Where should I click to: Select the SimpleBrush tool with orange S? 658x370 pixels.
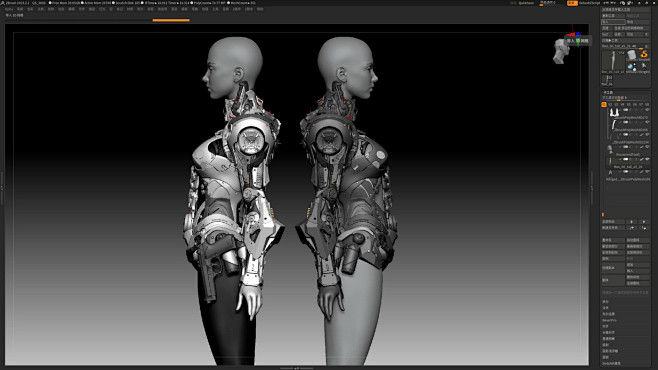click(644, 55)
